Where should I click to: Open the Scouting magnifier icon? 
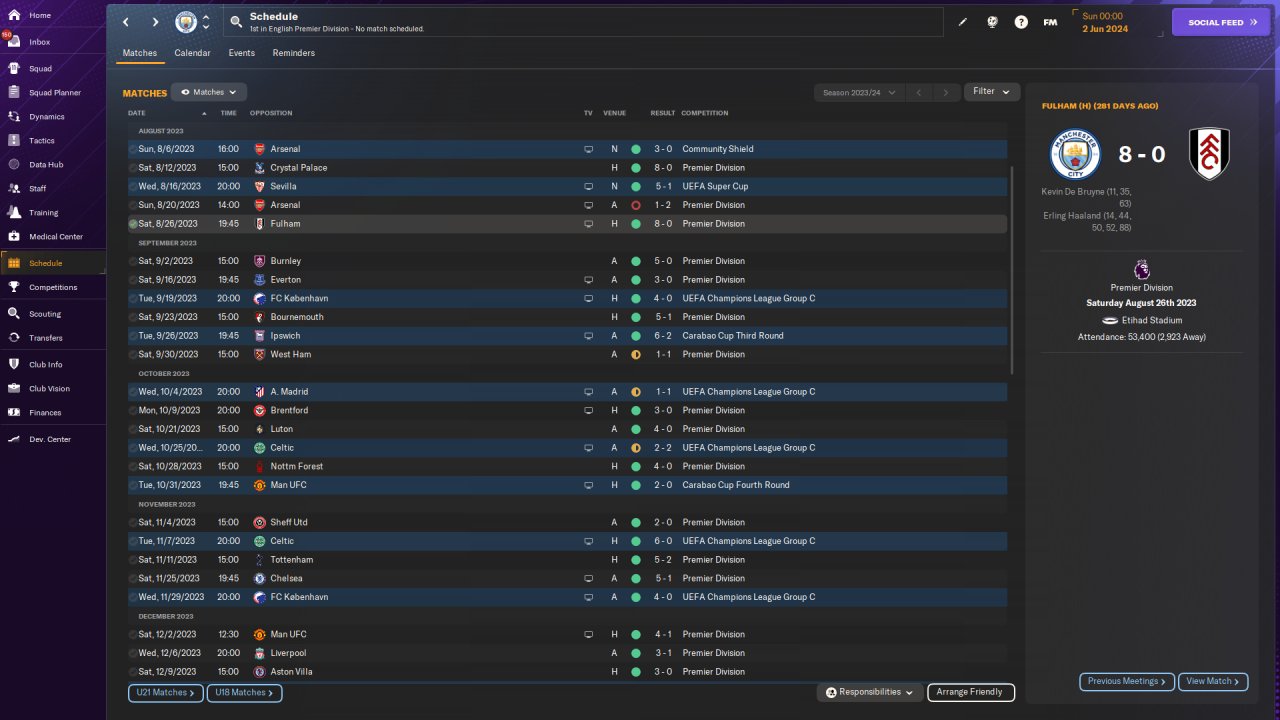(14, 314)
